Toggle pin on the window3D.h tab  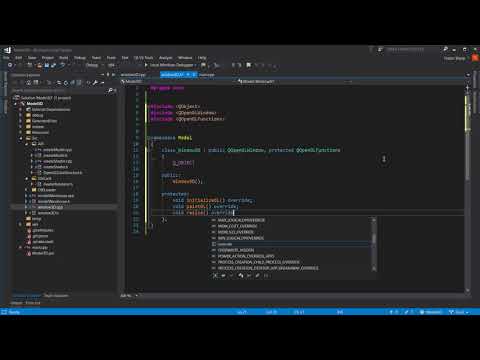[188, 75]
